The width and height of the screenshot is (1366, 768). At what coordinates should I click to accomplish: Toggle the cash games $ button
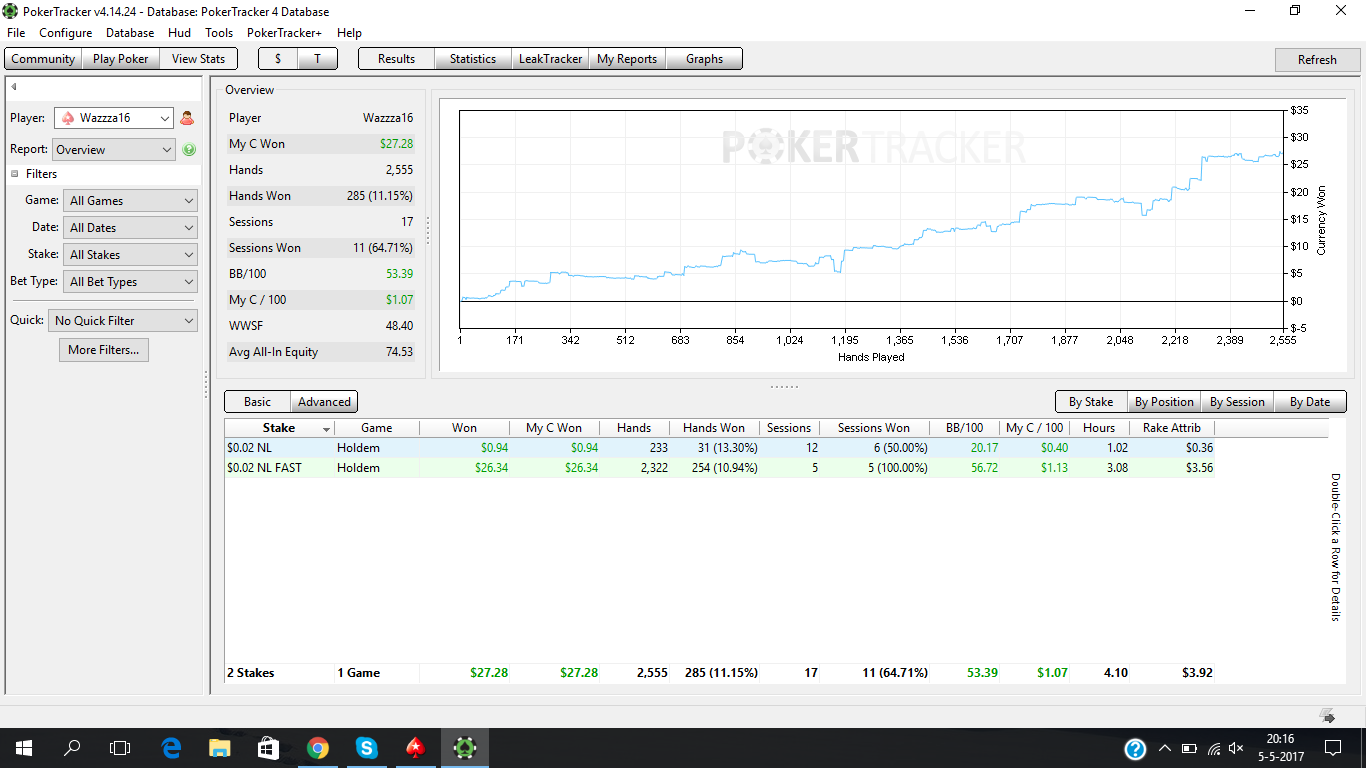click(x=278, y=59)
